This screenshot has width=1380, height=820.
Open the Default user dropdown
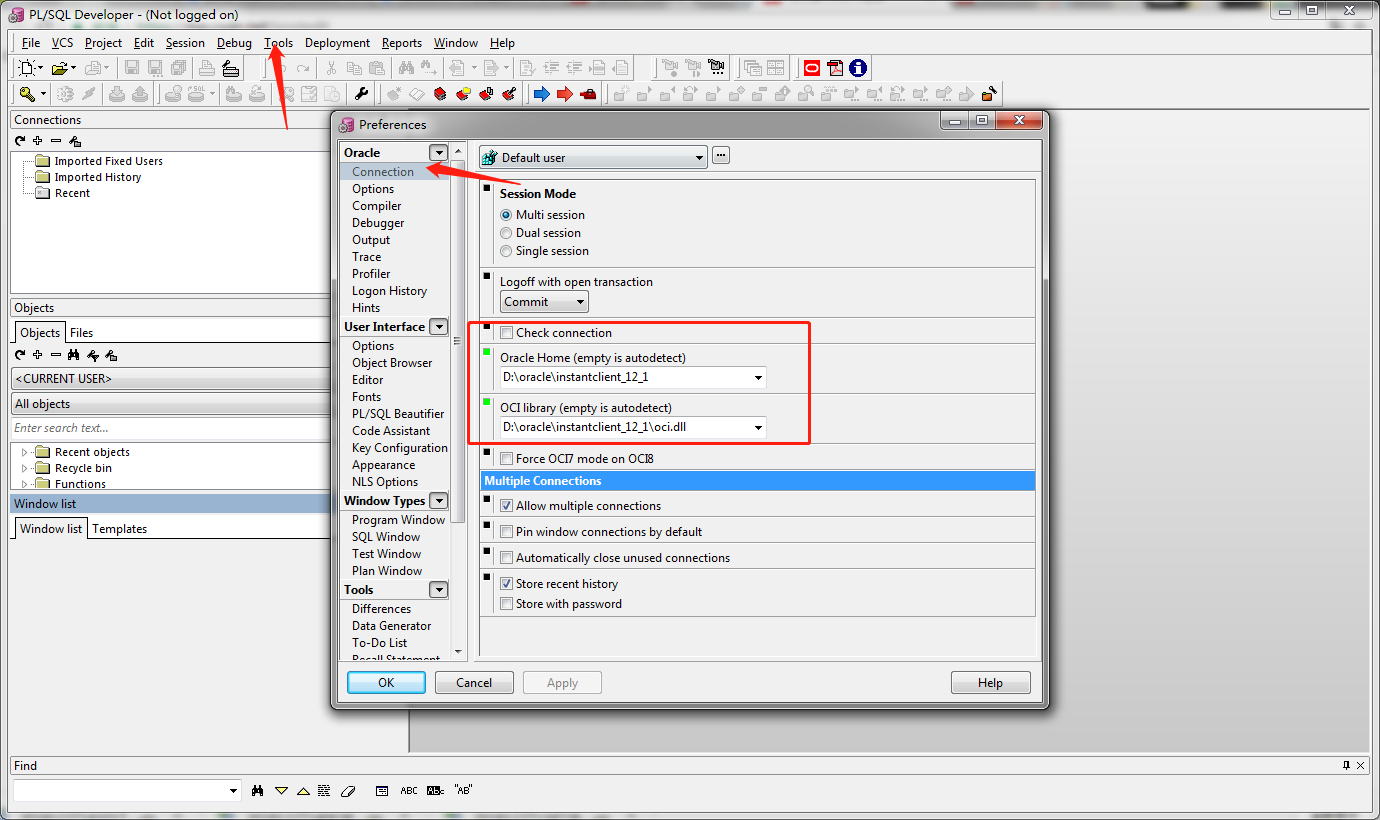[698, 157]
